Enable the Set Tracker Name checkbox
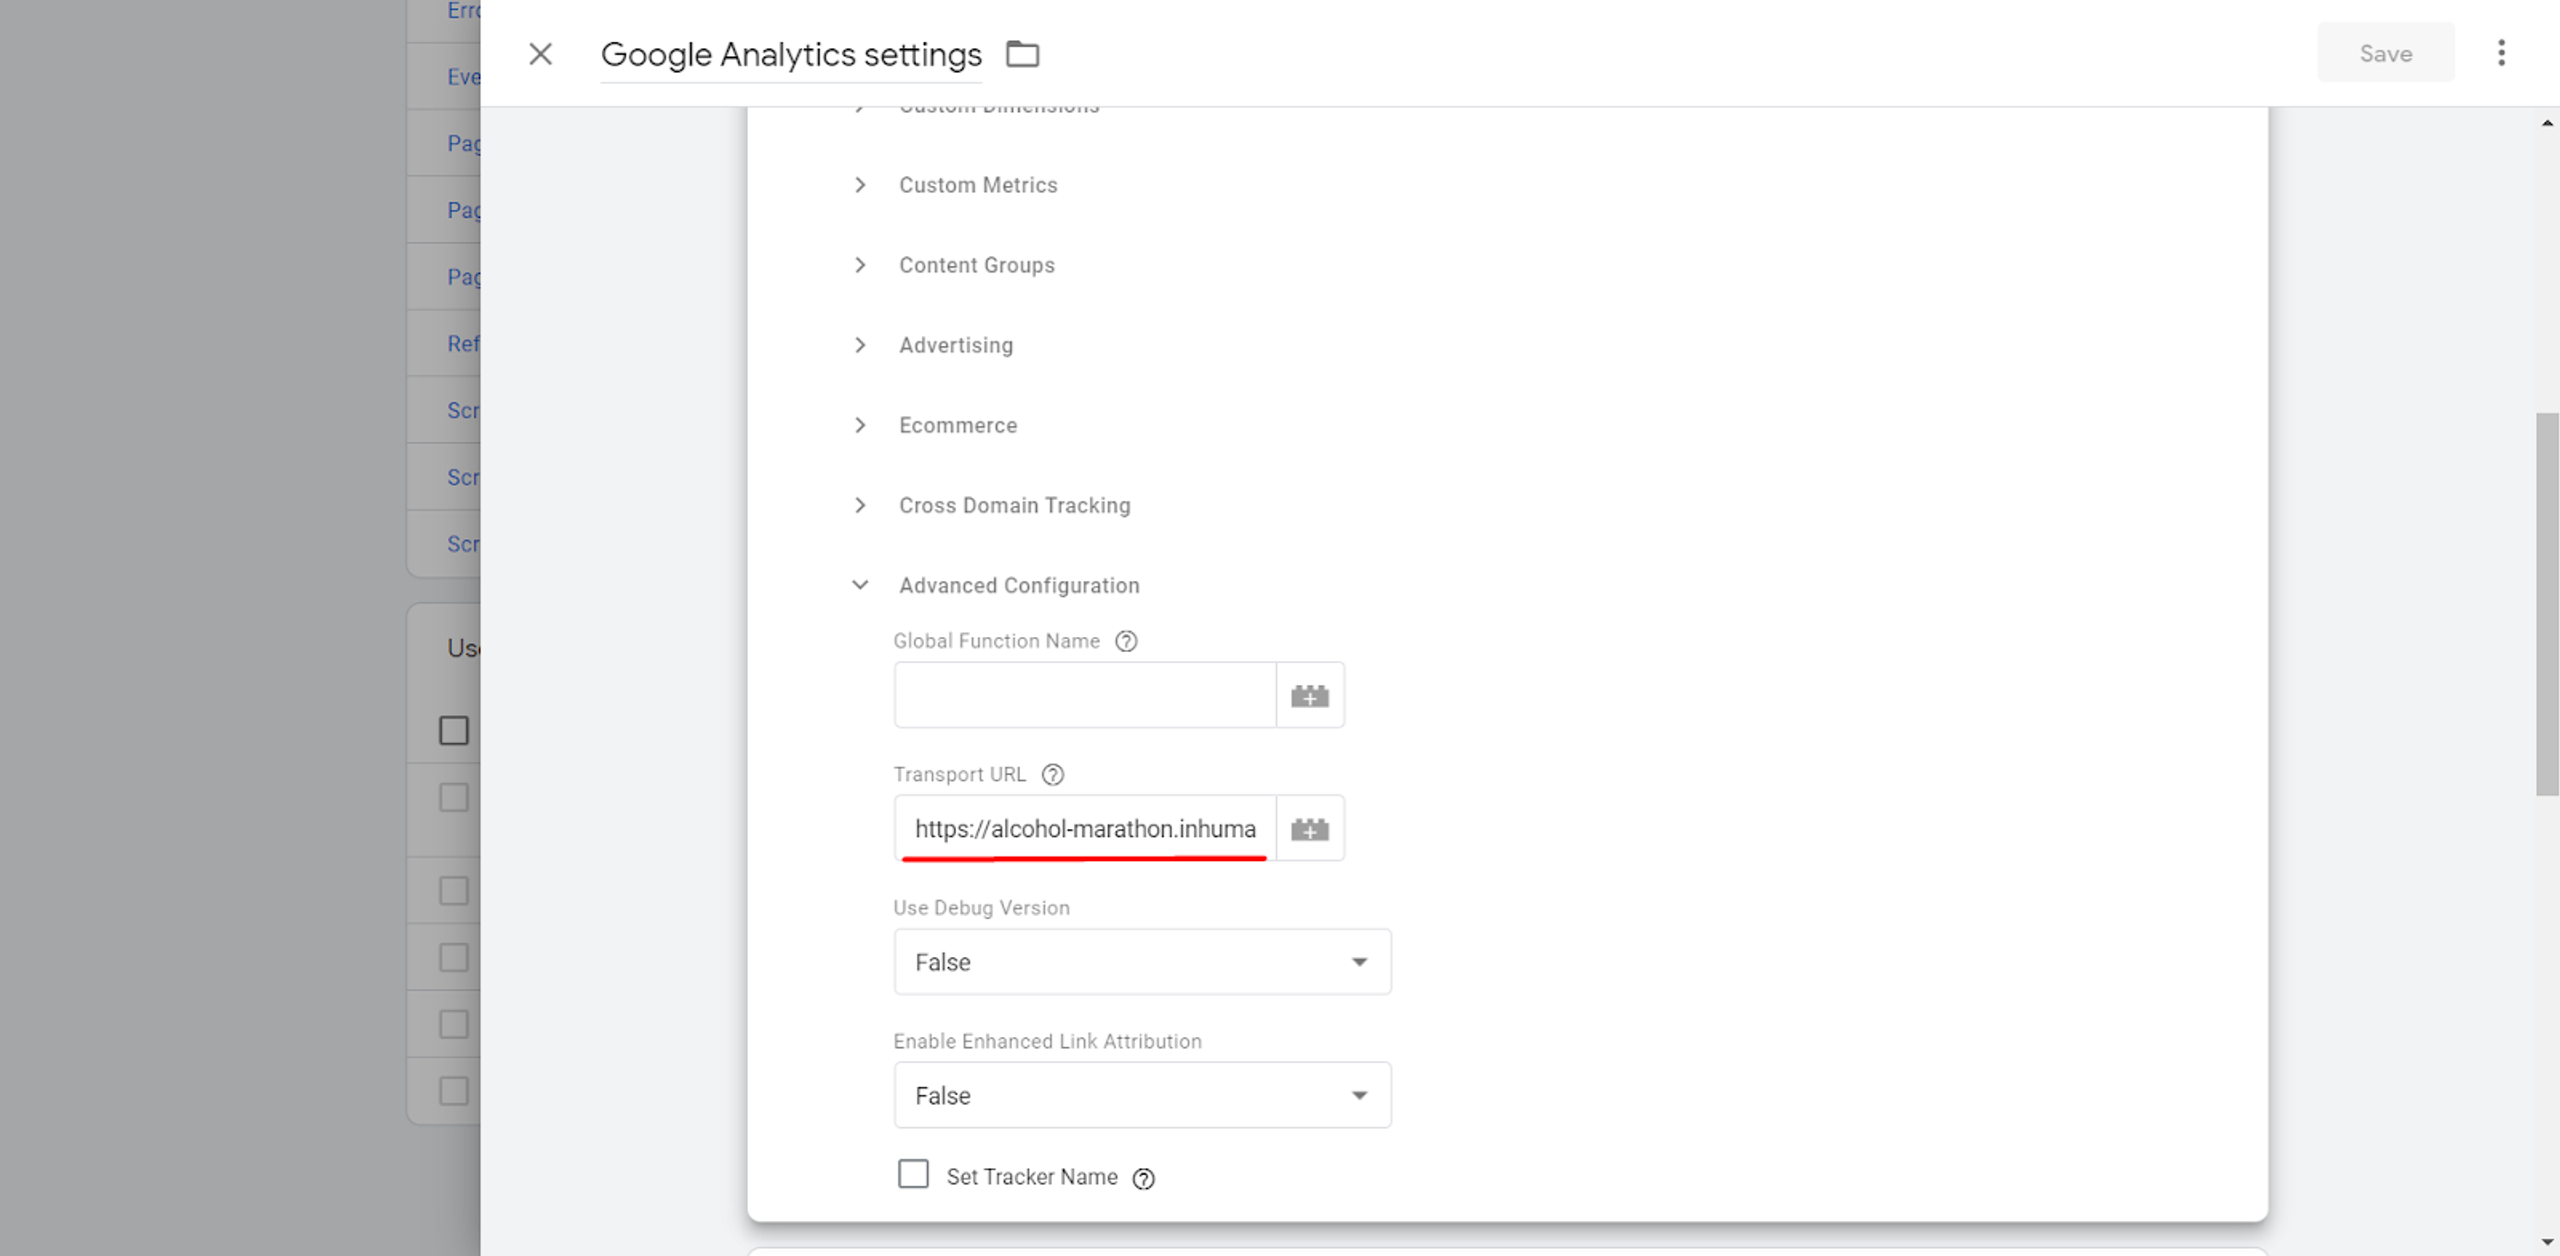 tap(913, 1174)
